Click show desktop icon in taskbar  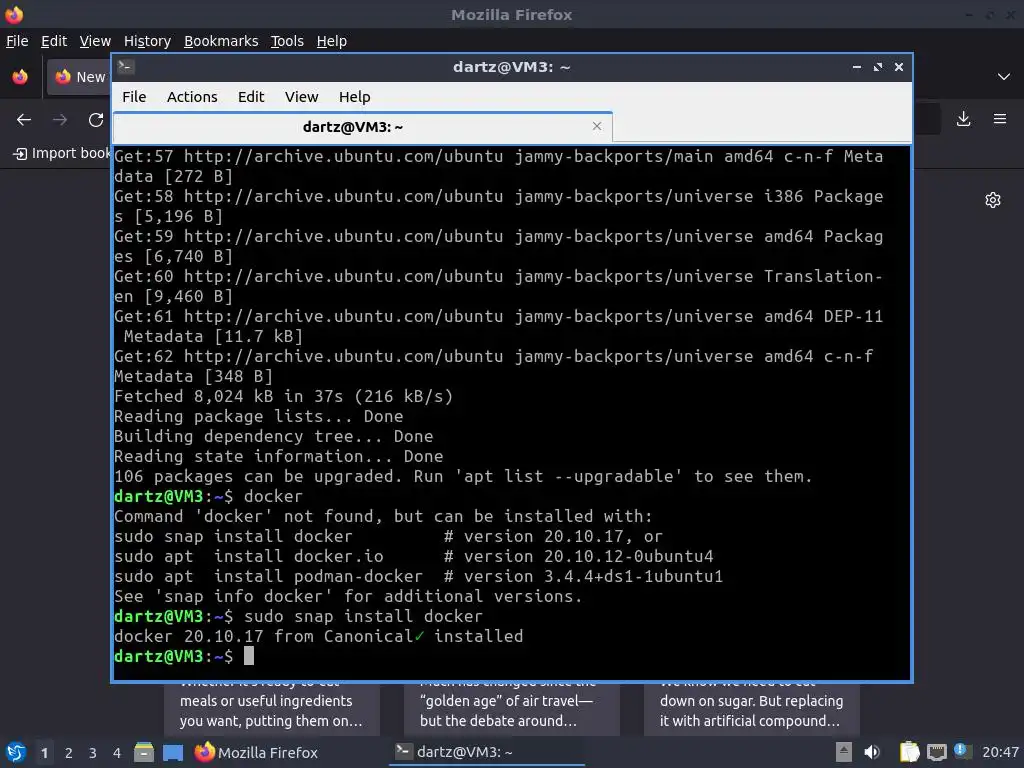coord(173,752)
